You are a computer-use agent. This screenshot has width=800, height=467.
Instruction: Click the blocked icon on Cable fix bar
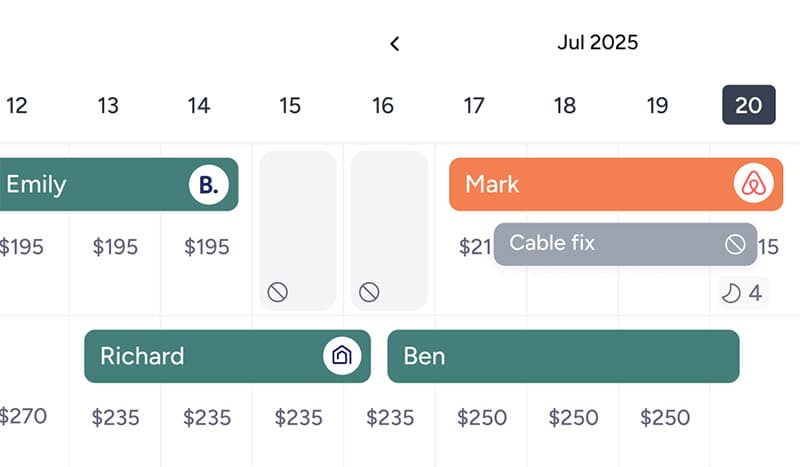click(x=735, y=244)
